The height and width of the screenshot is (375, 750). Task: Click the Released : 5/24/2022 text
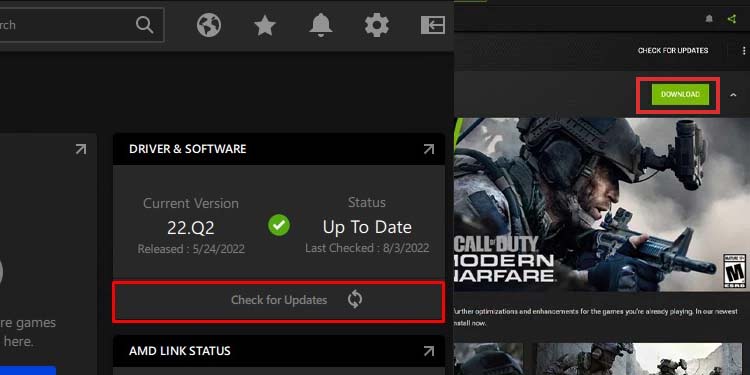(191, 249)
